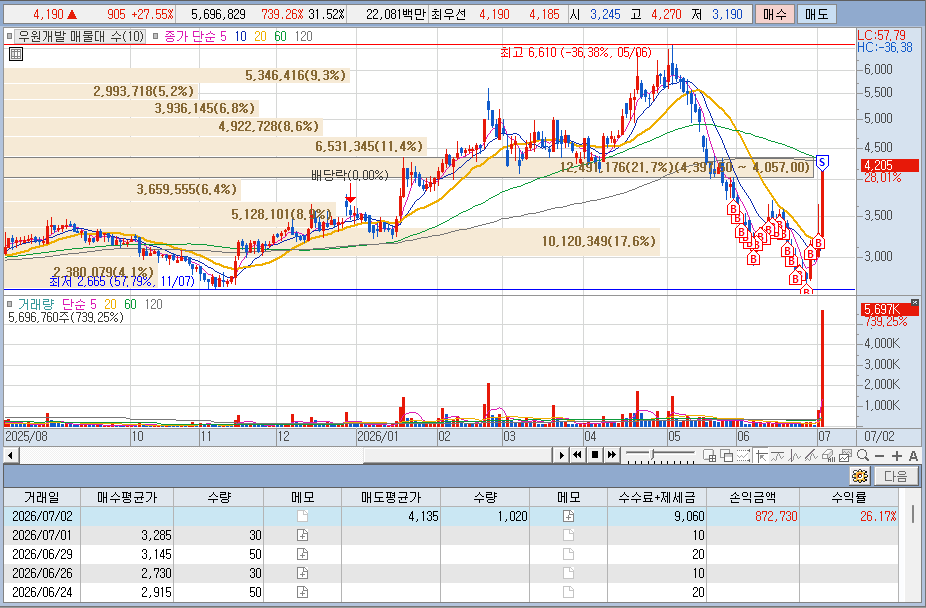
Task: Click the red 4,205 current price tag
Action: point(890,165)
